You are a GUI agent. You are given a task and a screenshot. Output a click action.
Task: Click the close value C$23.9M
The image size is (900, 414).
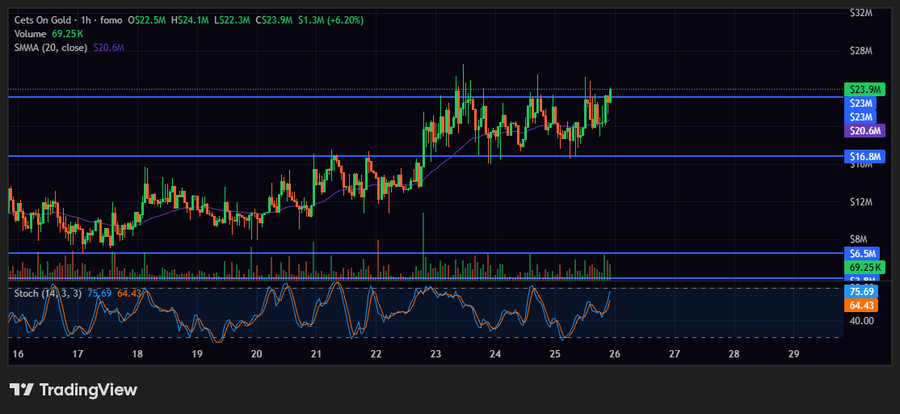coord(275,20)
